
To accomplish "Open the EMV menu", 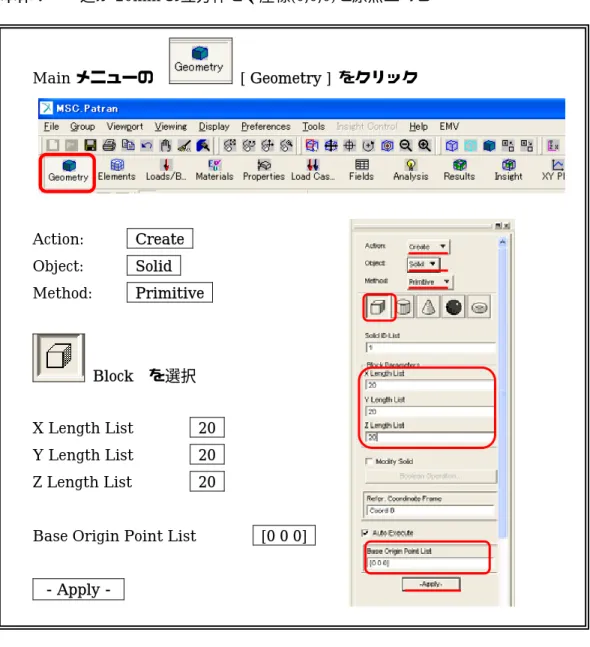I will [x=449, y=126].
